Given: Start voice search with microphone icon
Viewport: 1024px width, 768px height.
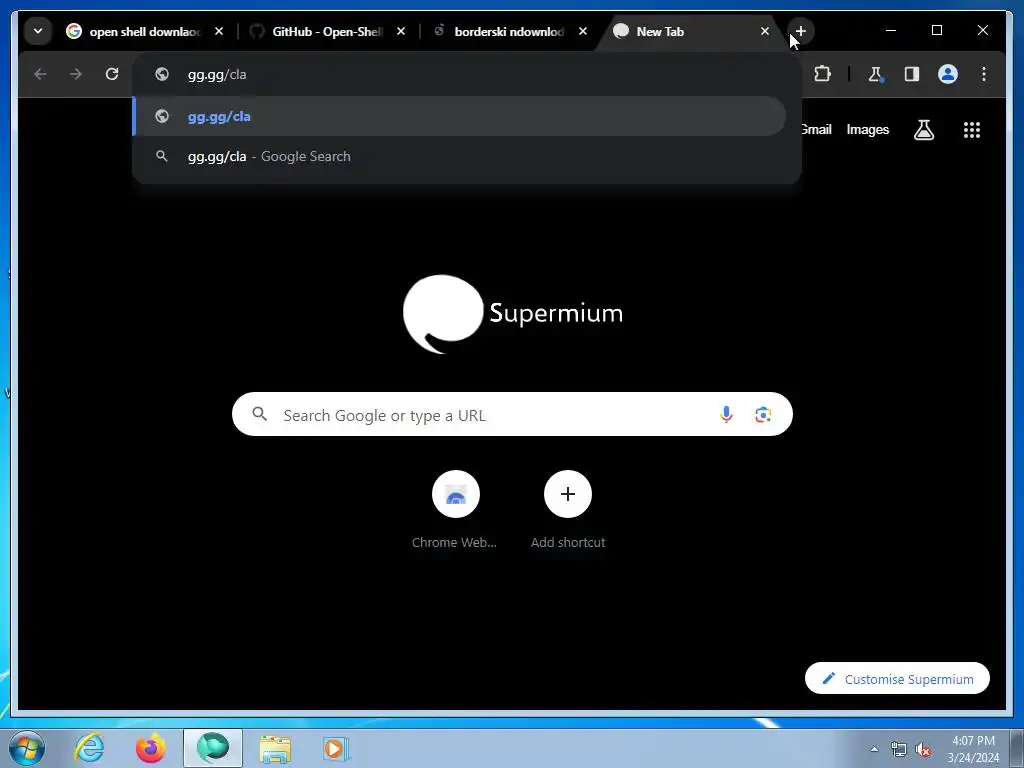Looking at the screenshot, I should coord(726,415).
